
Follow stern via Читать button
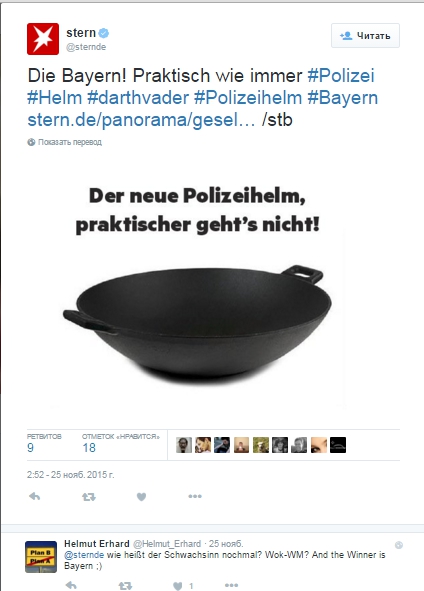point(365,36)
